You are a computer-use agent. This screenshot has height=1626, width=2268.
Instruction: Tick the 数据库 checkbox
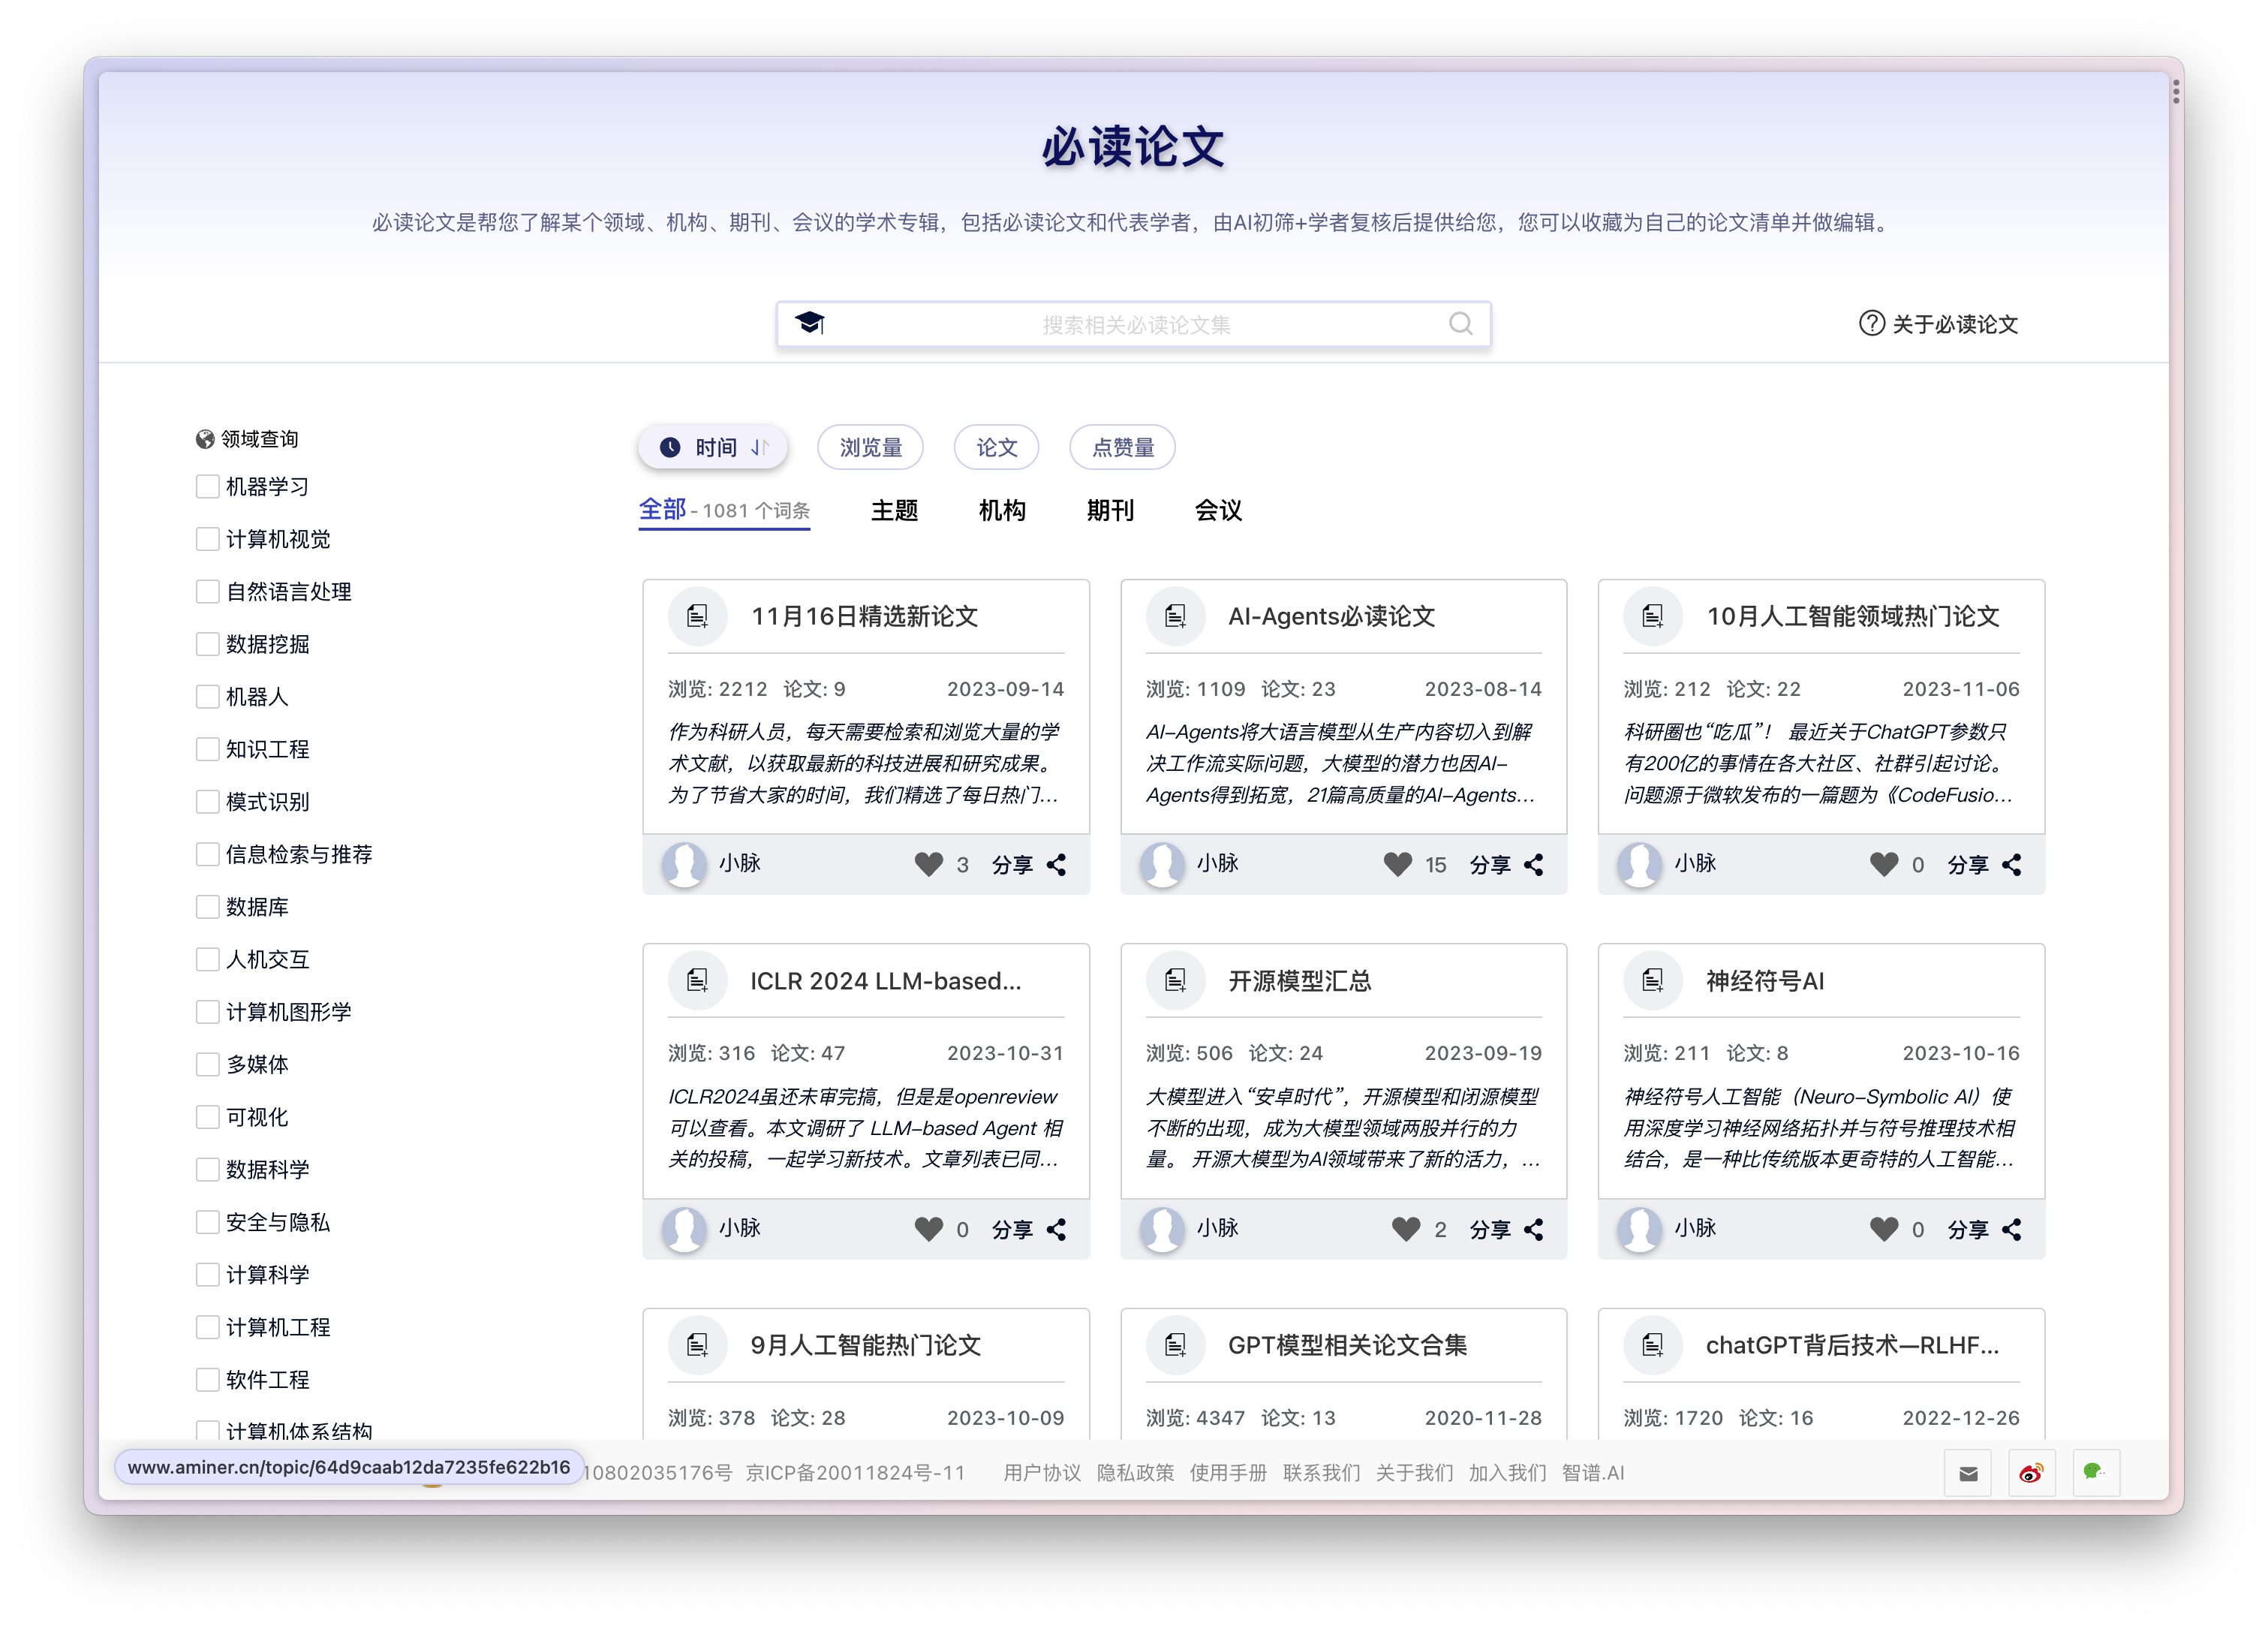coord(208,907)
